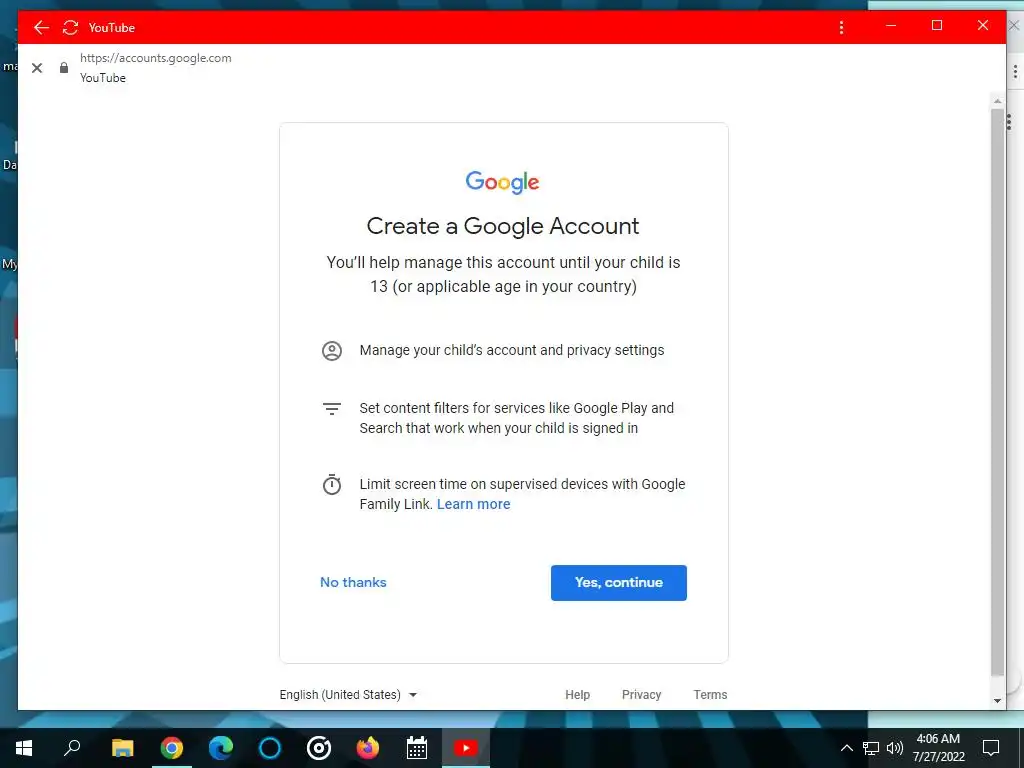
Task: Expand the English (United States) language dropdown
Action: click(x=348, y=695)
